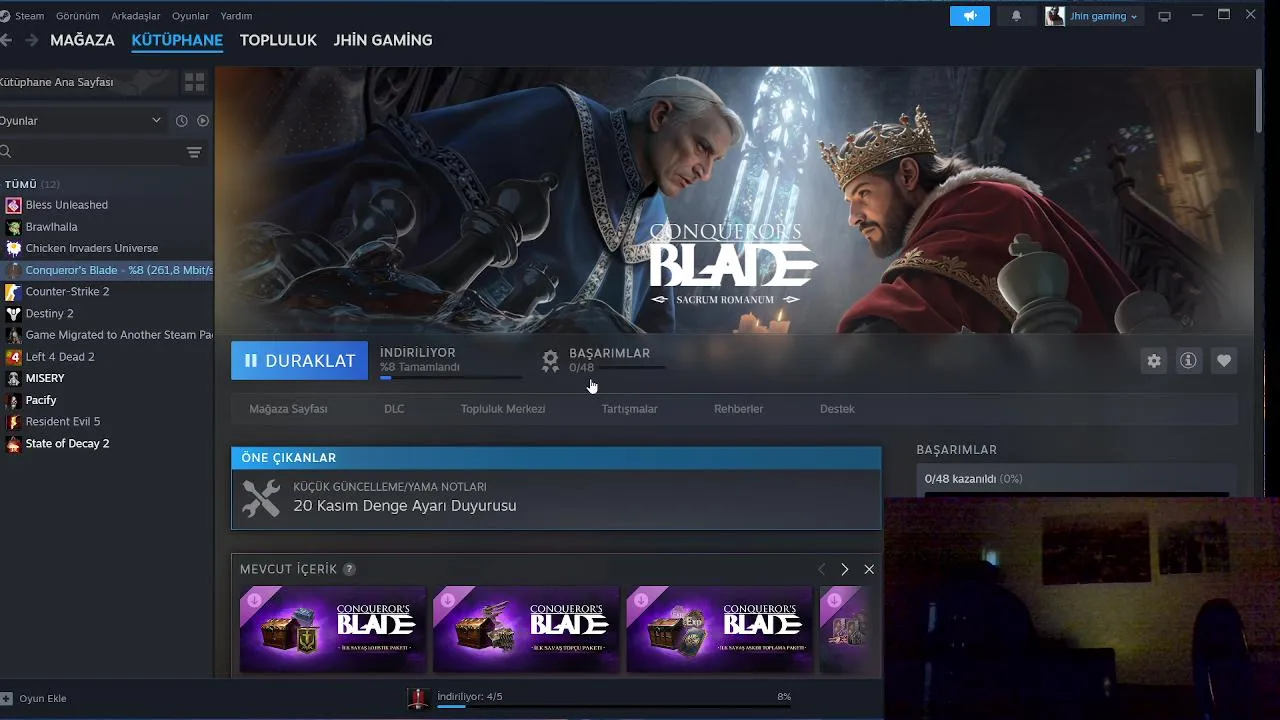Open the Steam menu

[29, 16]
